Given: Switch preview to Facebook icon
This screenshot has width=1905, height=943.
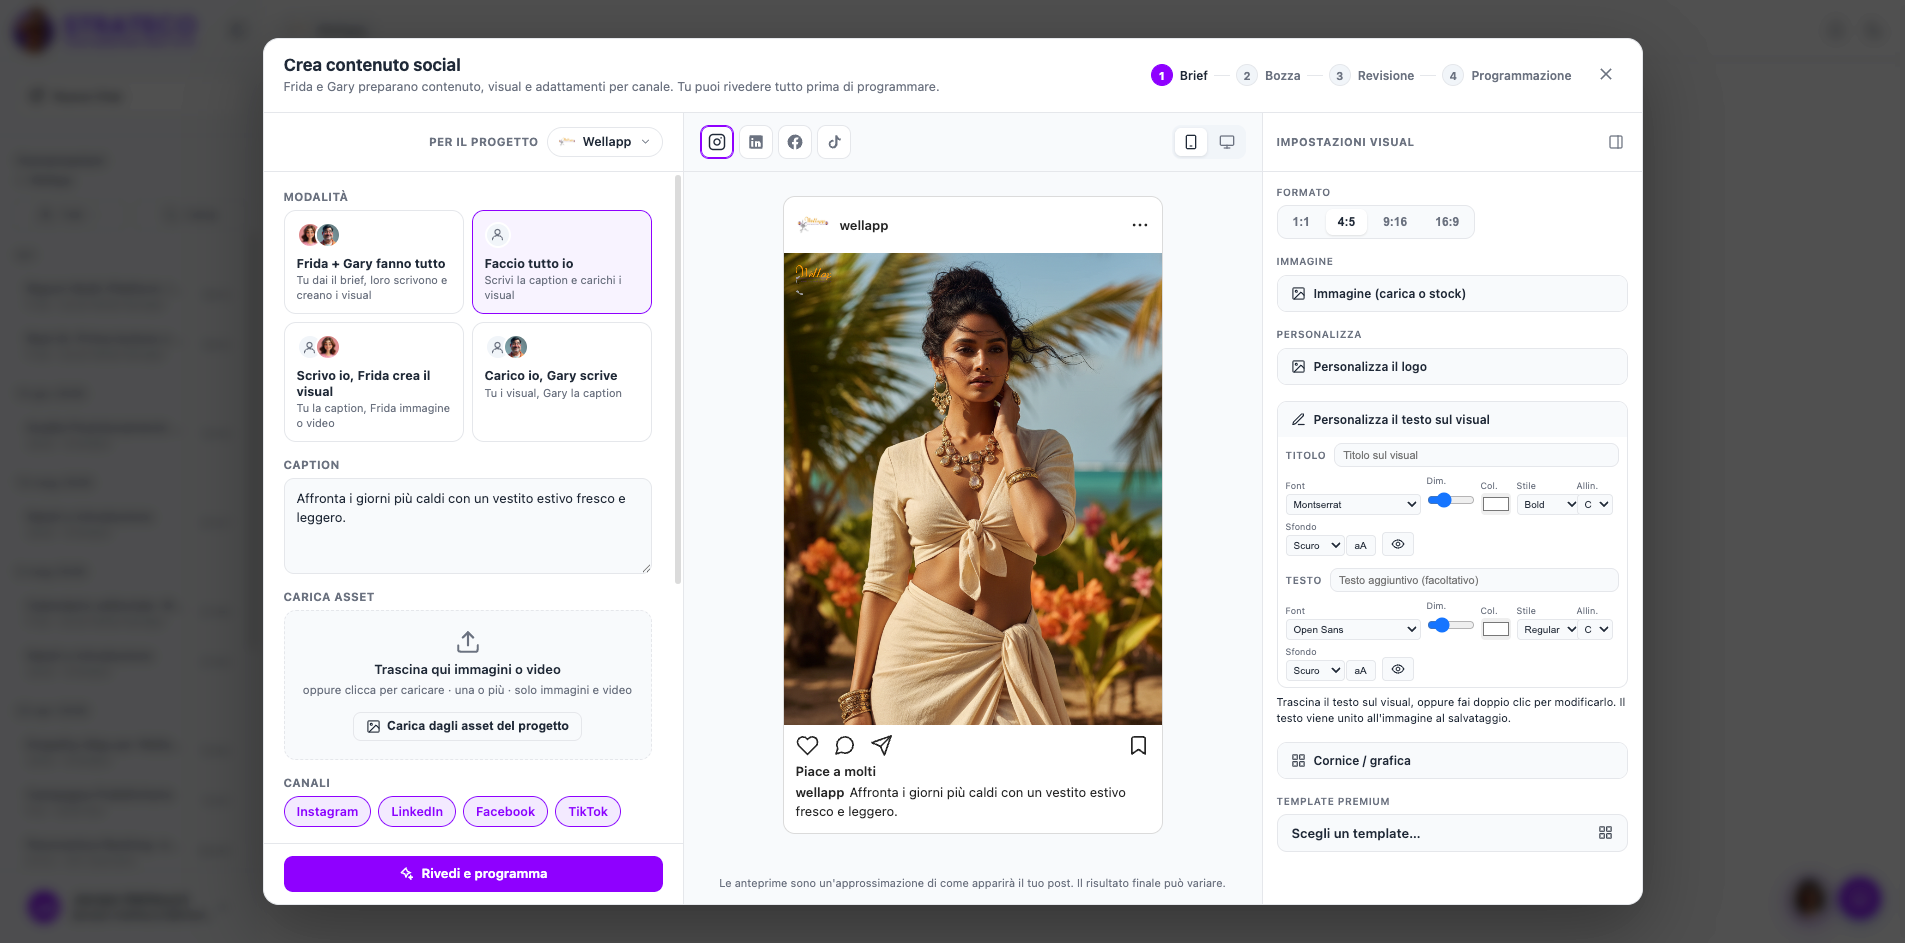Looking at the screenshot, I should [795, 142].
